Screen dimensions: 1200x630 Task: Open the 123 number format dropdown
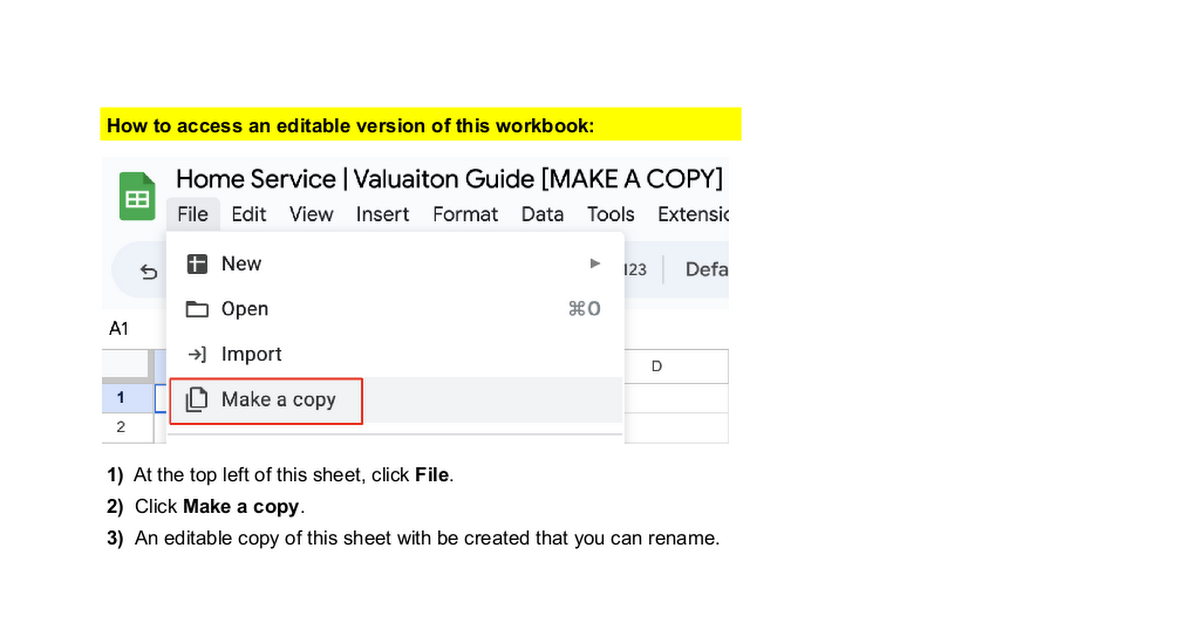(x=636, y=270)
